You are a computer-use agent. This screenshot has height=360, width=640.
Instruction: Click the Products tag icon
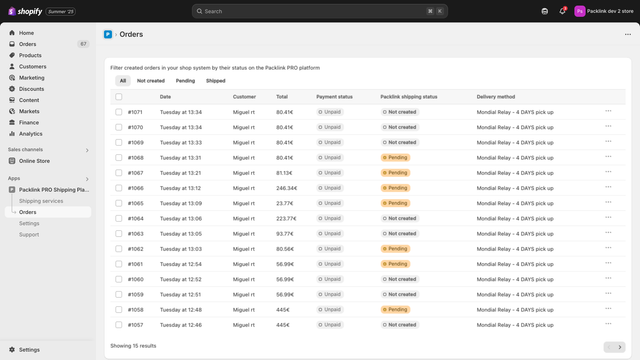point(12,55)
